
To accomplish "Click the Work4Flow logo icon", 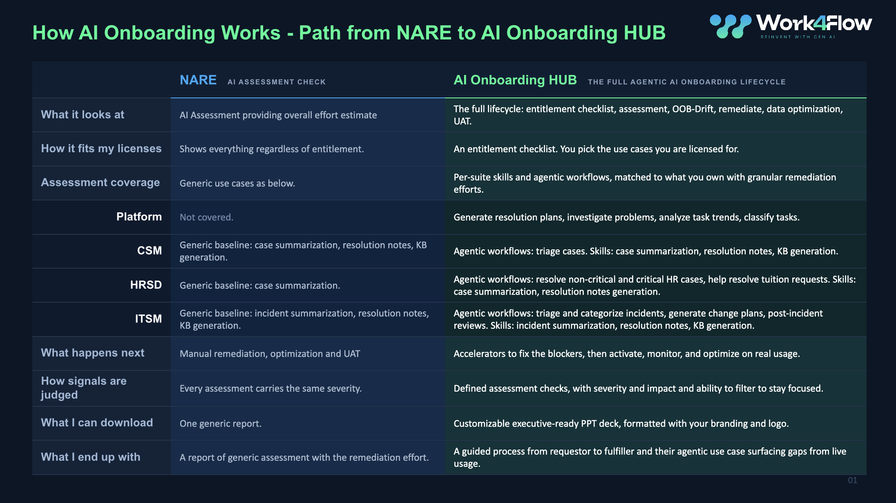I will coord(730,26).
